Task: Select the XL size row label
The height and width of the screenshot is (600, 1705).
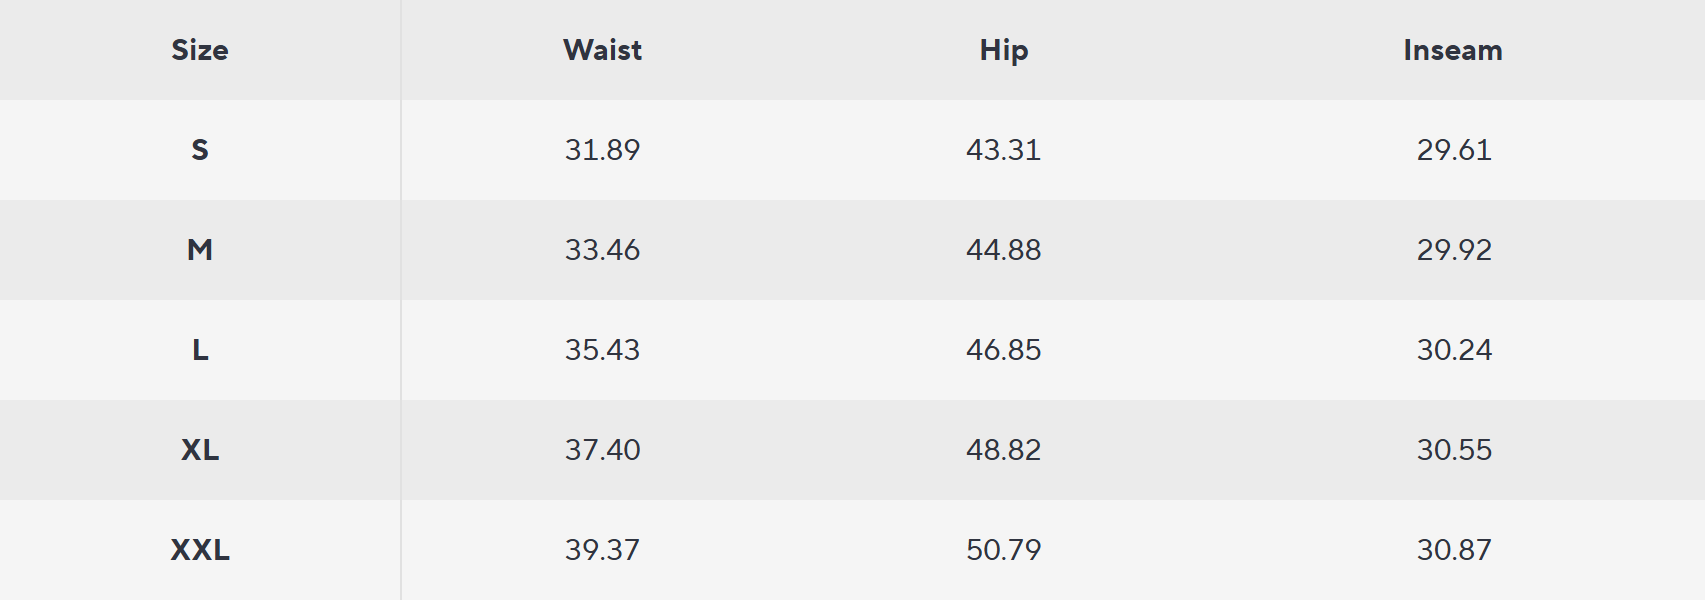Action: click(x=200, y=450)
